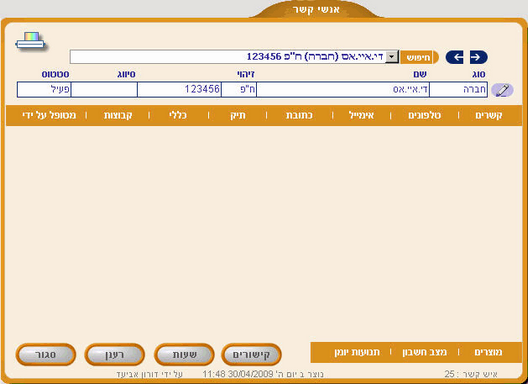Screen dimensions: 528x384
Task: Open the תיק tab
Action: click(238, 116)
